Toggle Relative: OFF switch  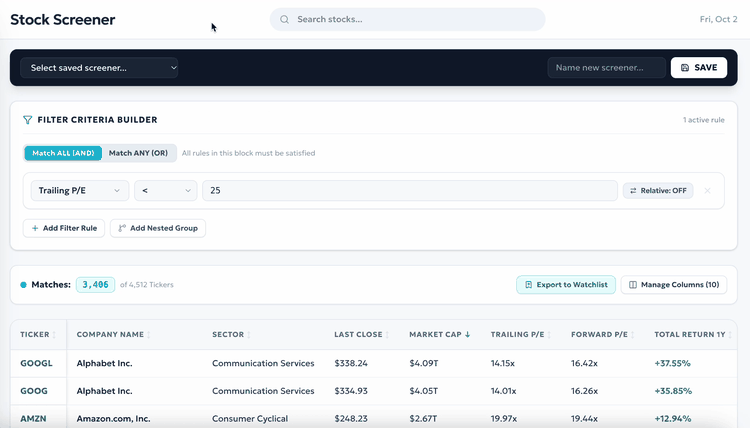pyautogui.click(x=658, y=191)
